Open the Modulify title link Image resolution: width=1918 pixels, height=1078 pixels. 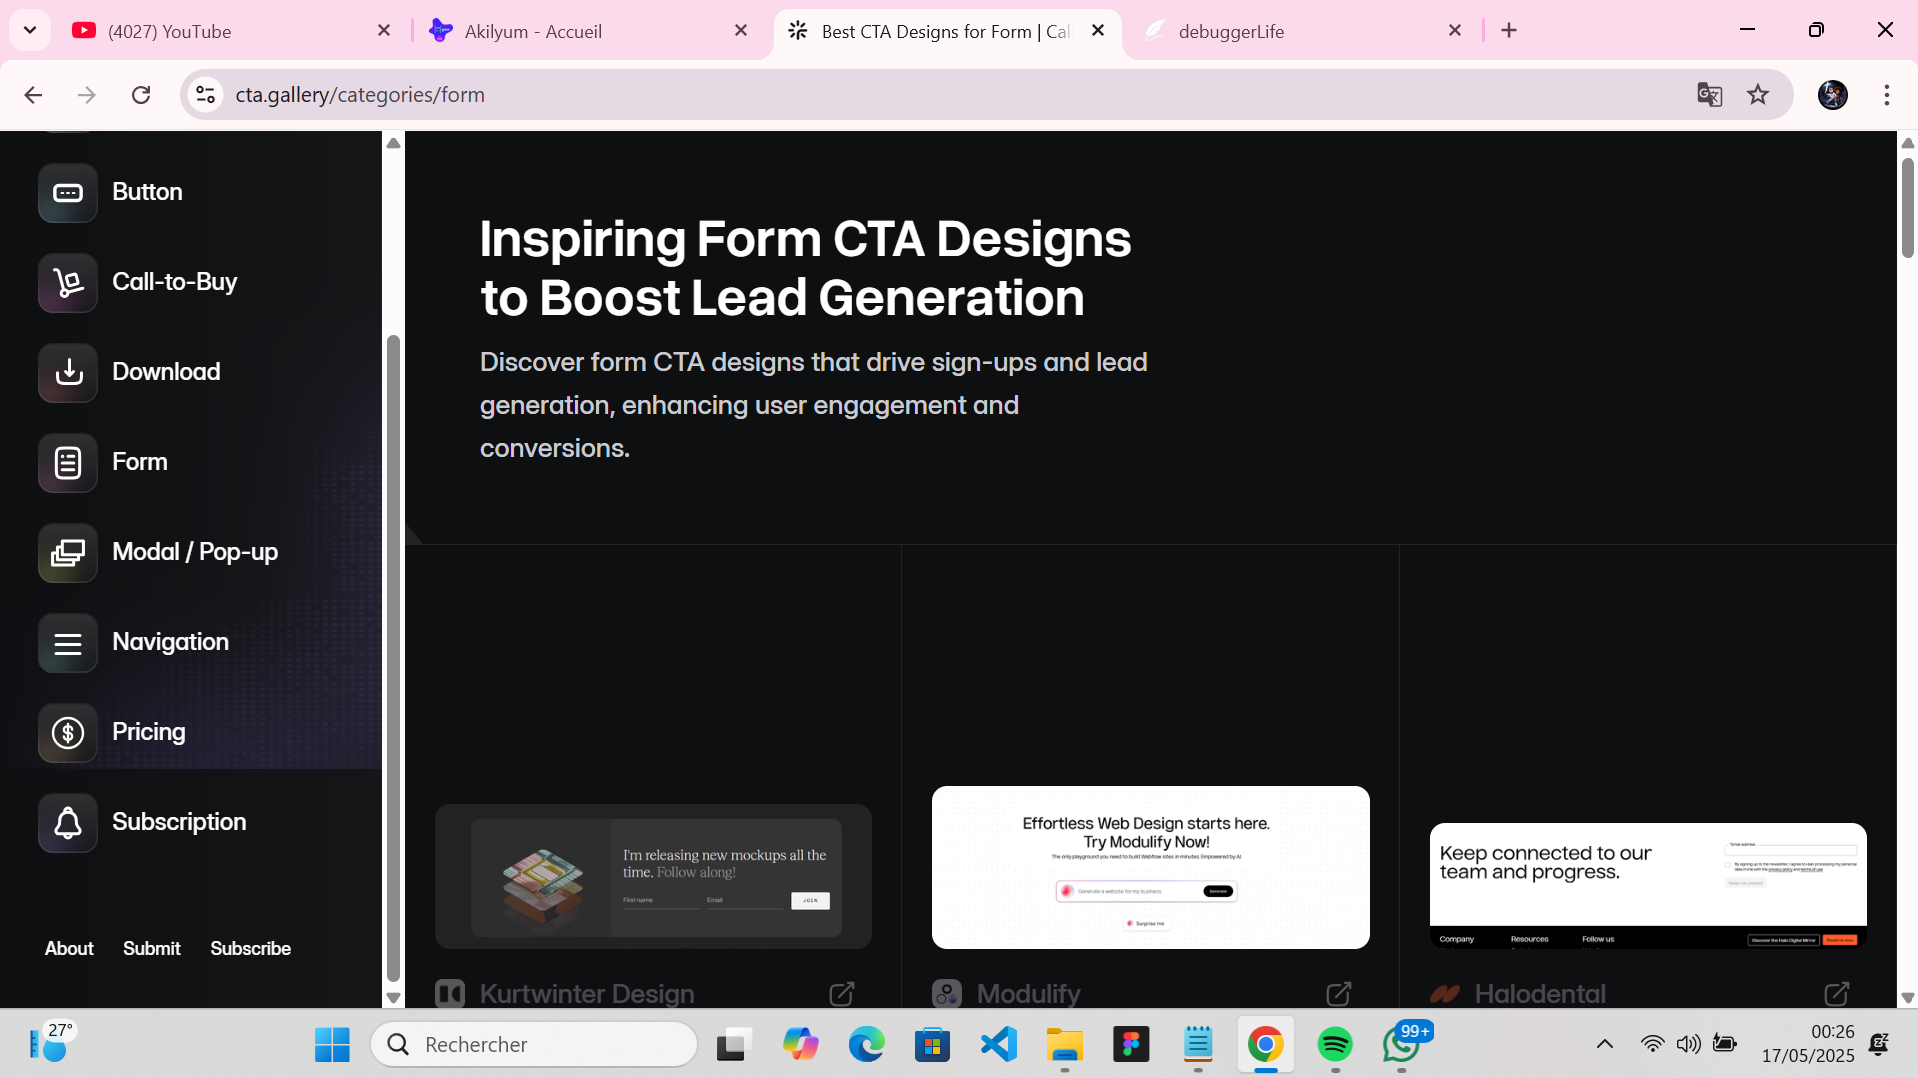1029,994
